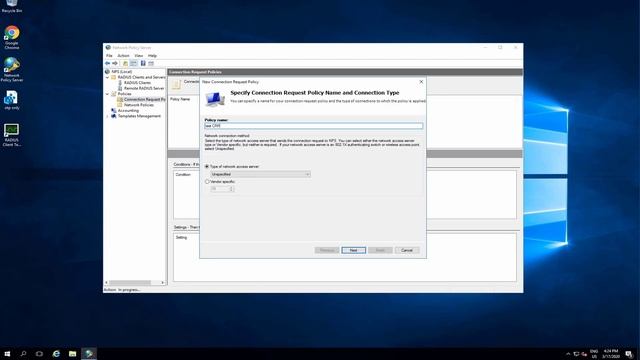Expand the Templates Management node
This screenshot has height=360, width=640.
point(107,116)
